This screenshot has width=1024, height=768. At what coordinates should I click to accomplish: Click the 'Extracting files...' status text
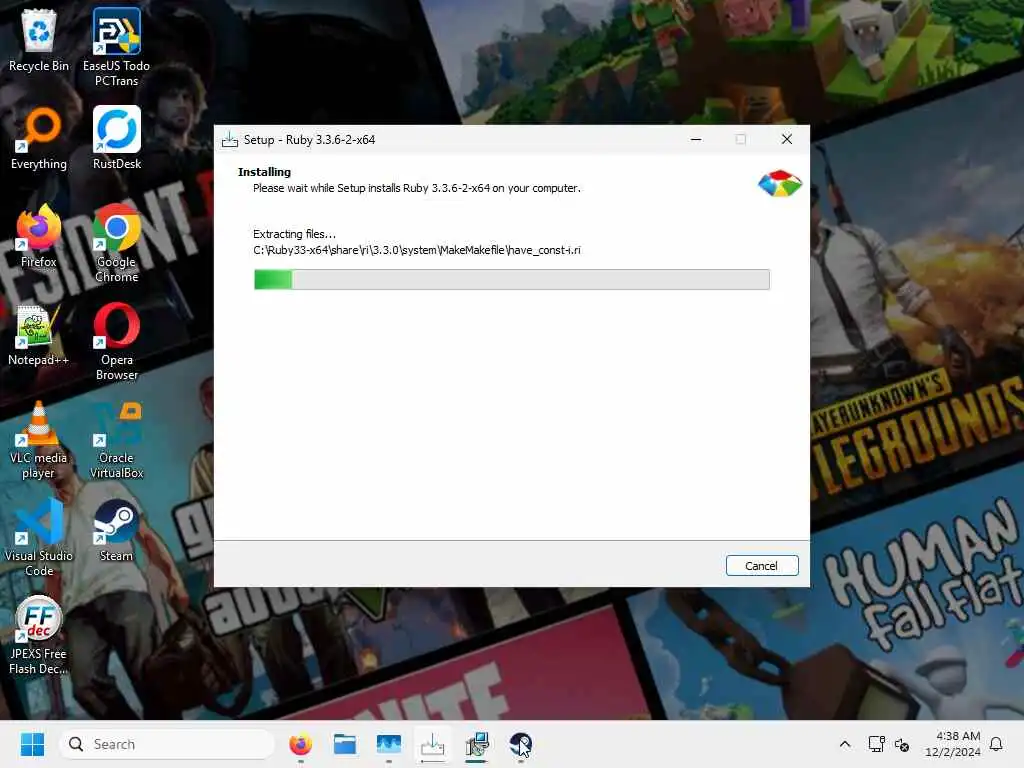coord(294,234)
